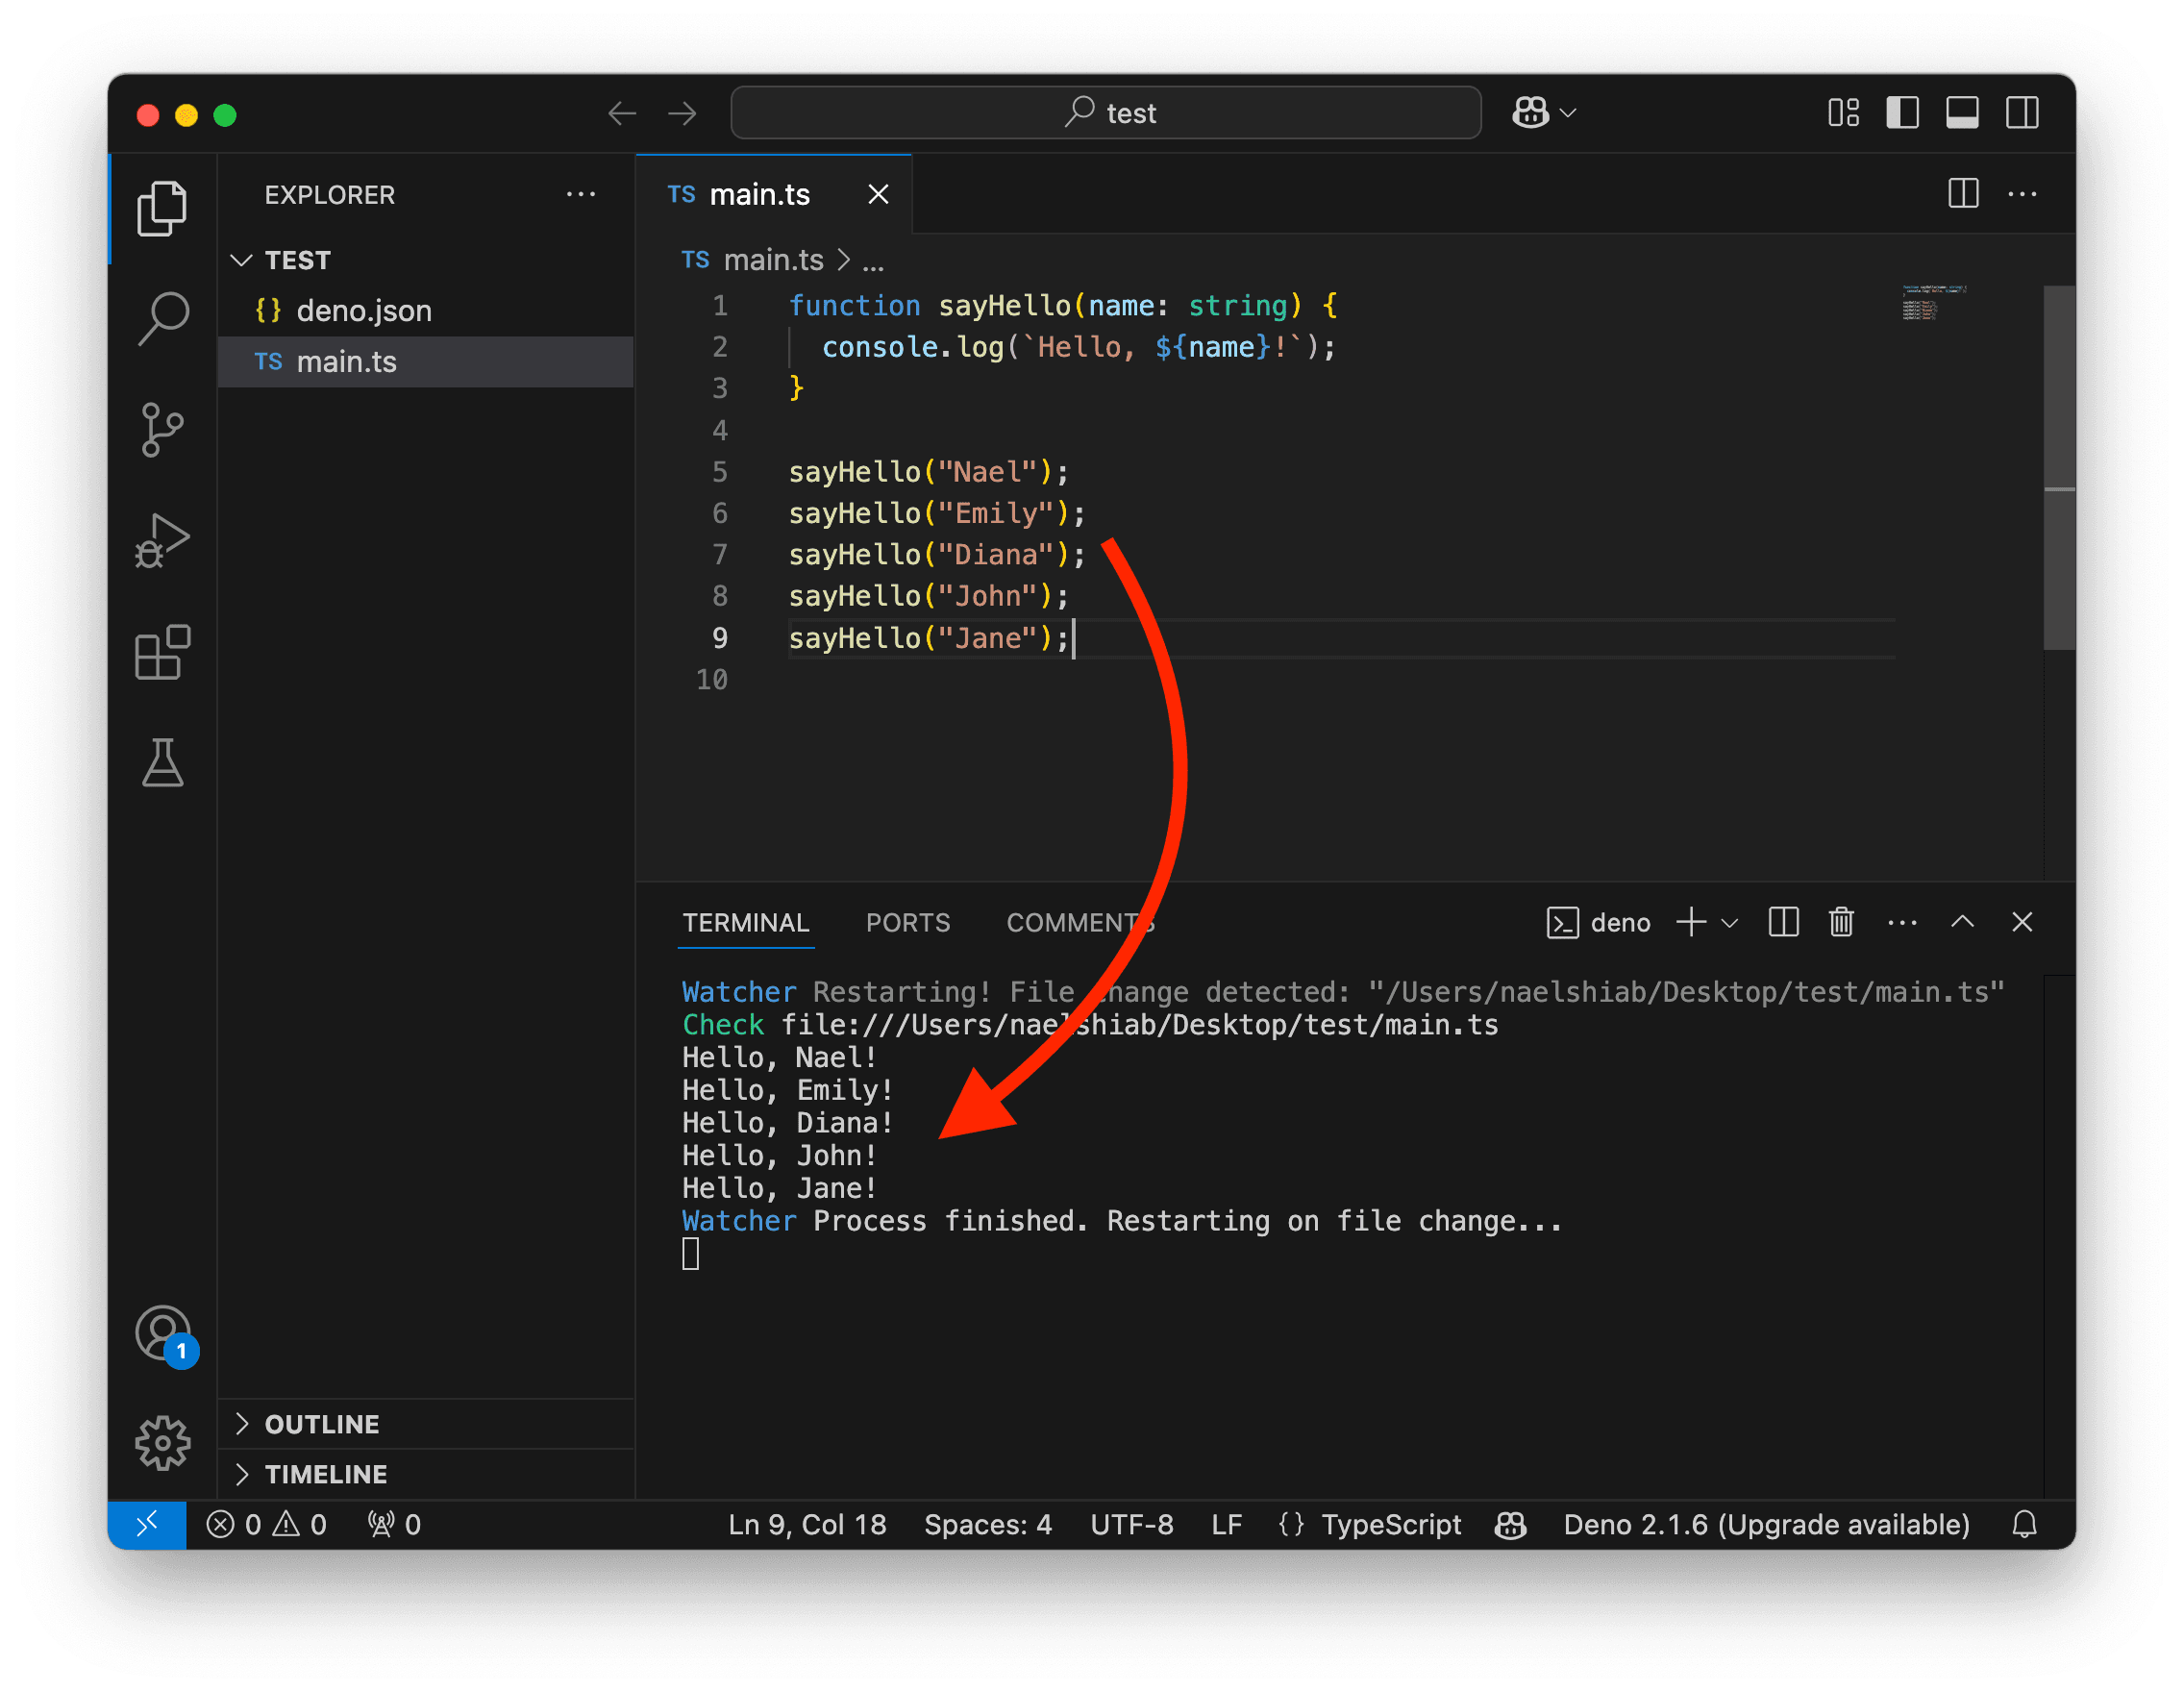Image resolution: width=2184 pixels, height=1692 pixels.
Task: Click the editor minimap preview
Action: (x=1933, y=302)
